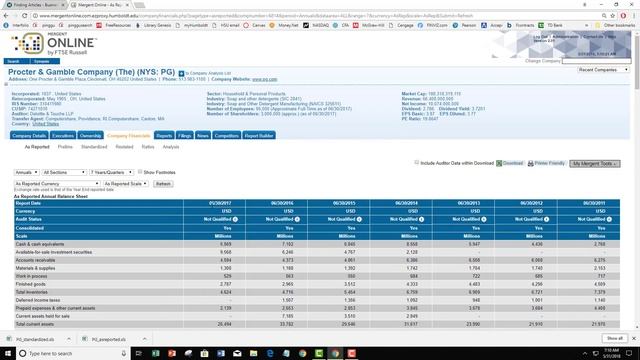This screenshot has height=360, width=640.
Task: Click Printer Friendly link
Action: point(549,163)
